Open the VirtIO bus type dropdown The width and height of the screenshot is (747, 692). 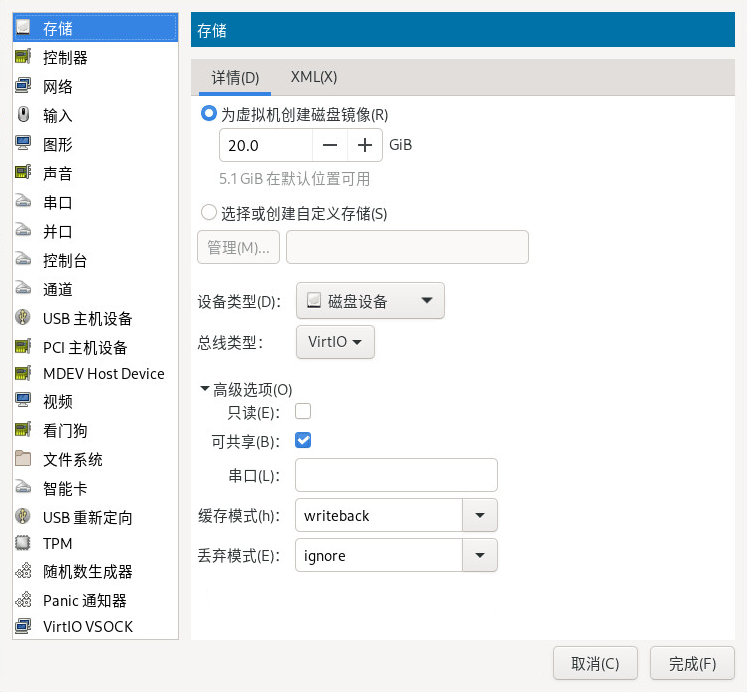335,342
